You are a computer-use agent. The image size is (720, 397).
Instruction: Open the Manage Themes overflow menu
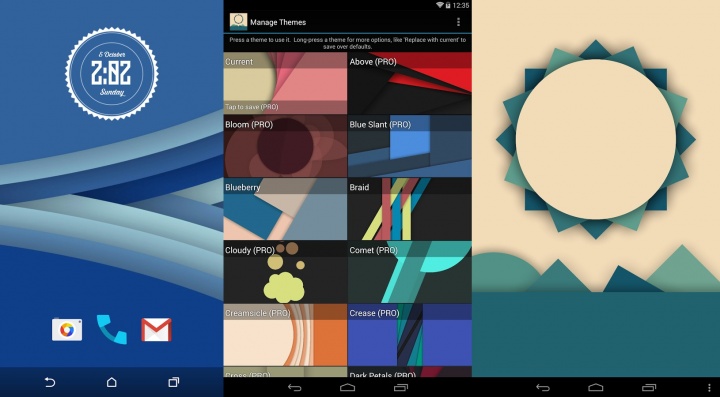point(458,22)
